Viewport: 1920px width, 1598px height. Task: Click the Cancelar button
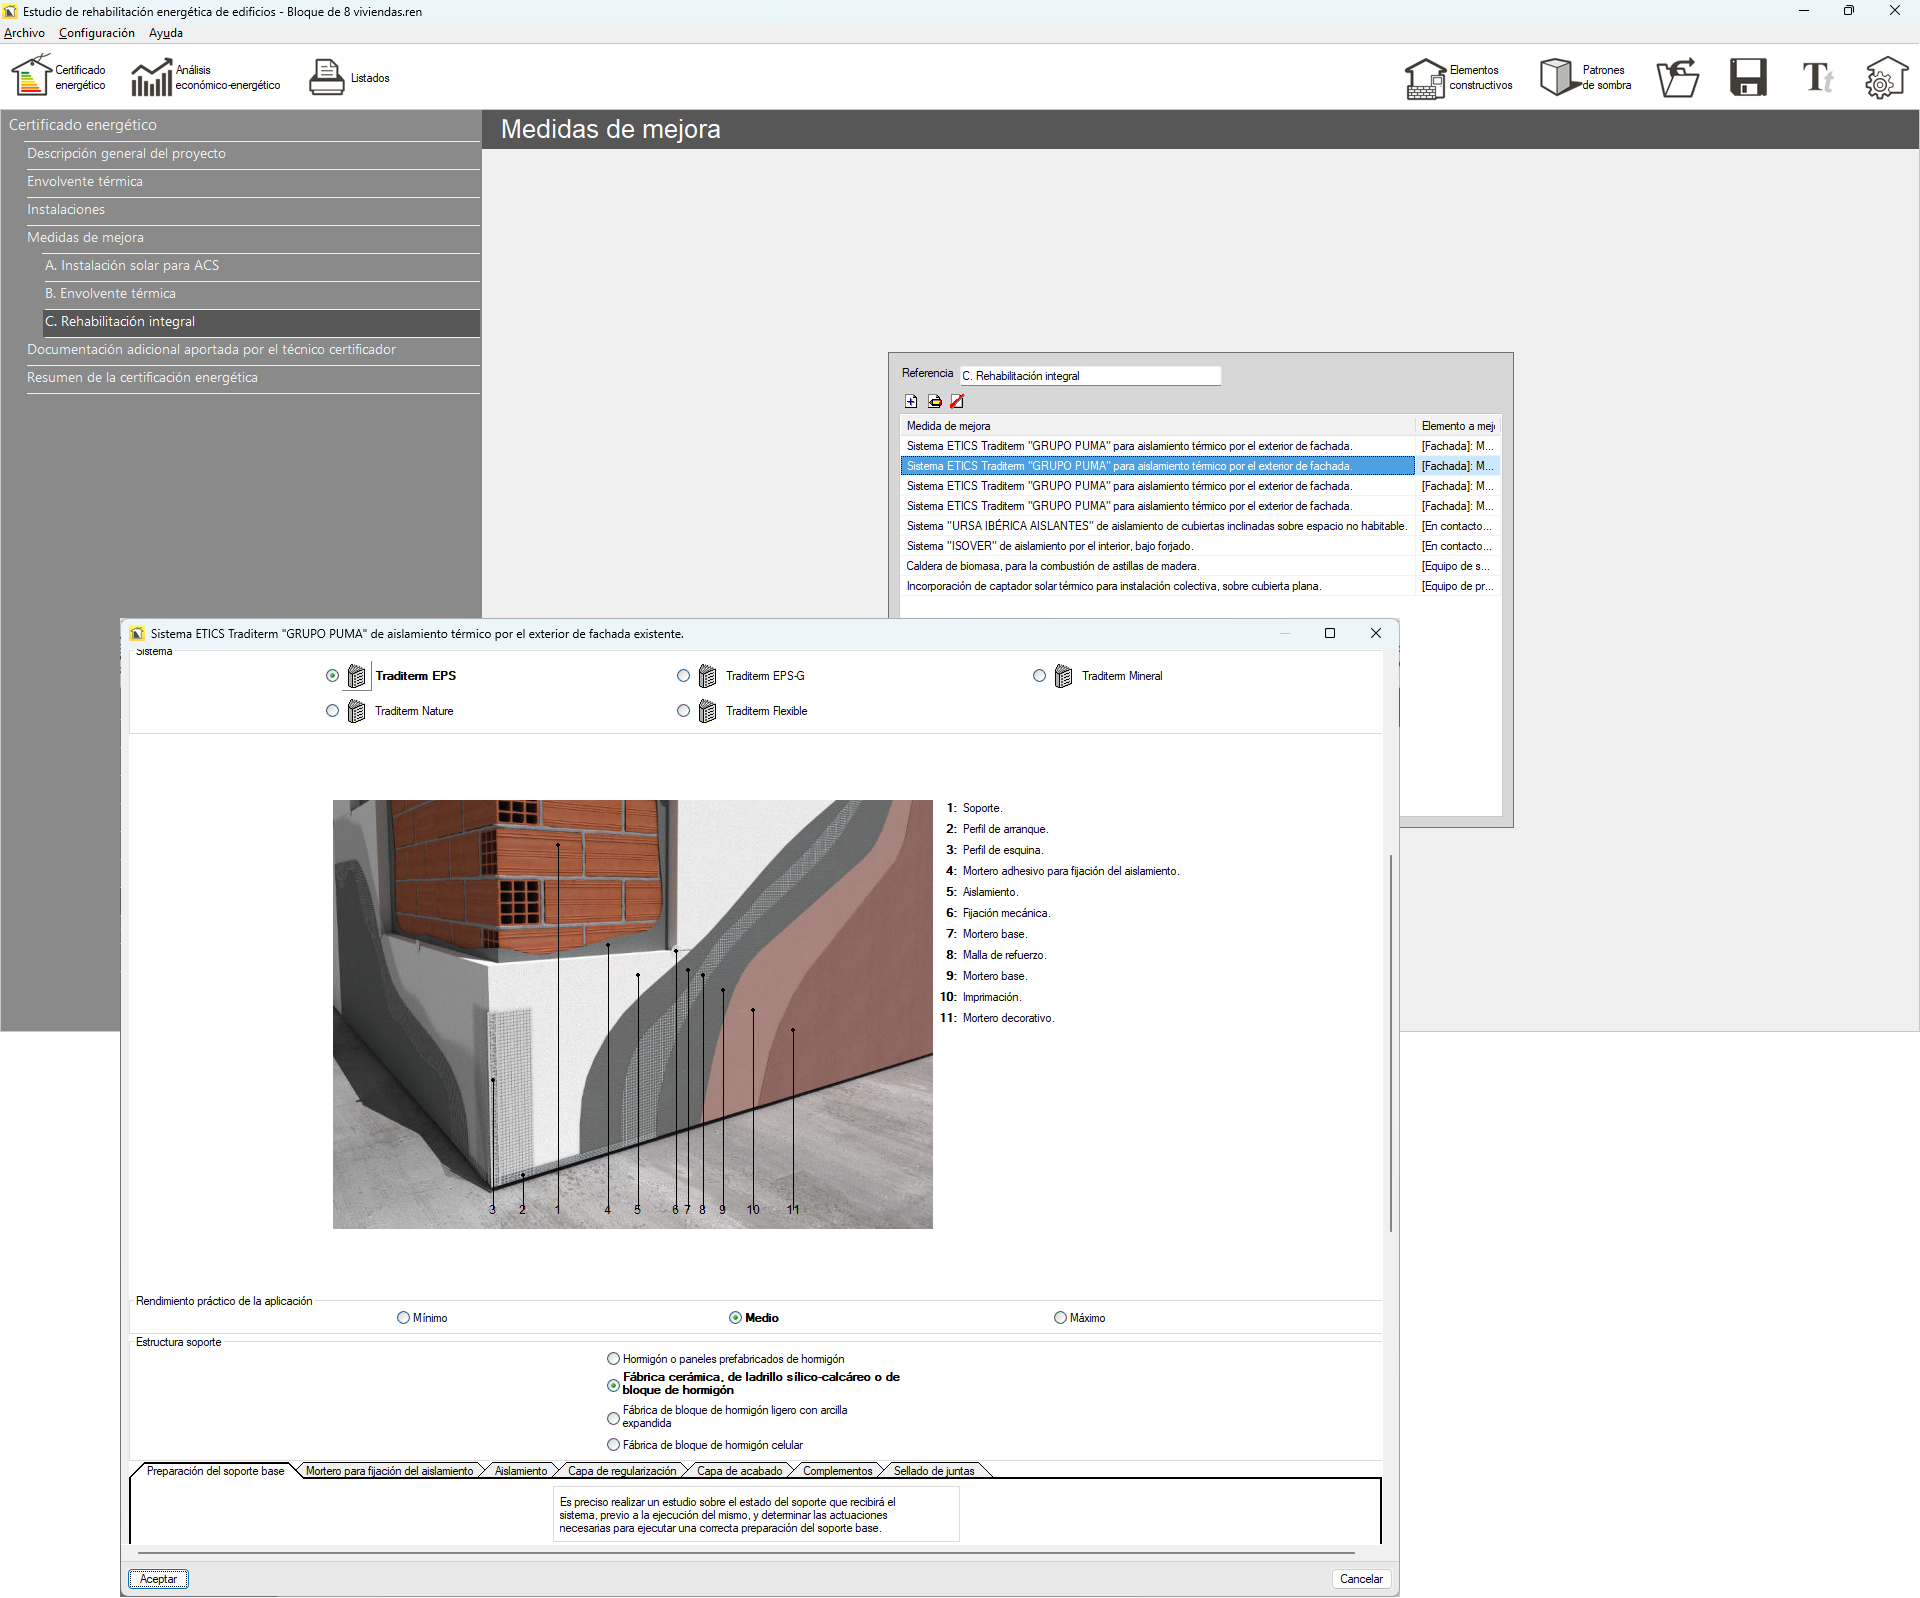click(1360, 1579)
